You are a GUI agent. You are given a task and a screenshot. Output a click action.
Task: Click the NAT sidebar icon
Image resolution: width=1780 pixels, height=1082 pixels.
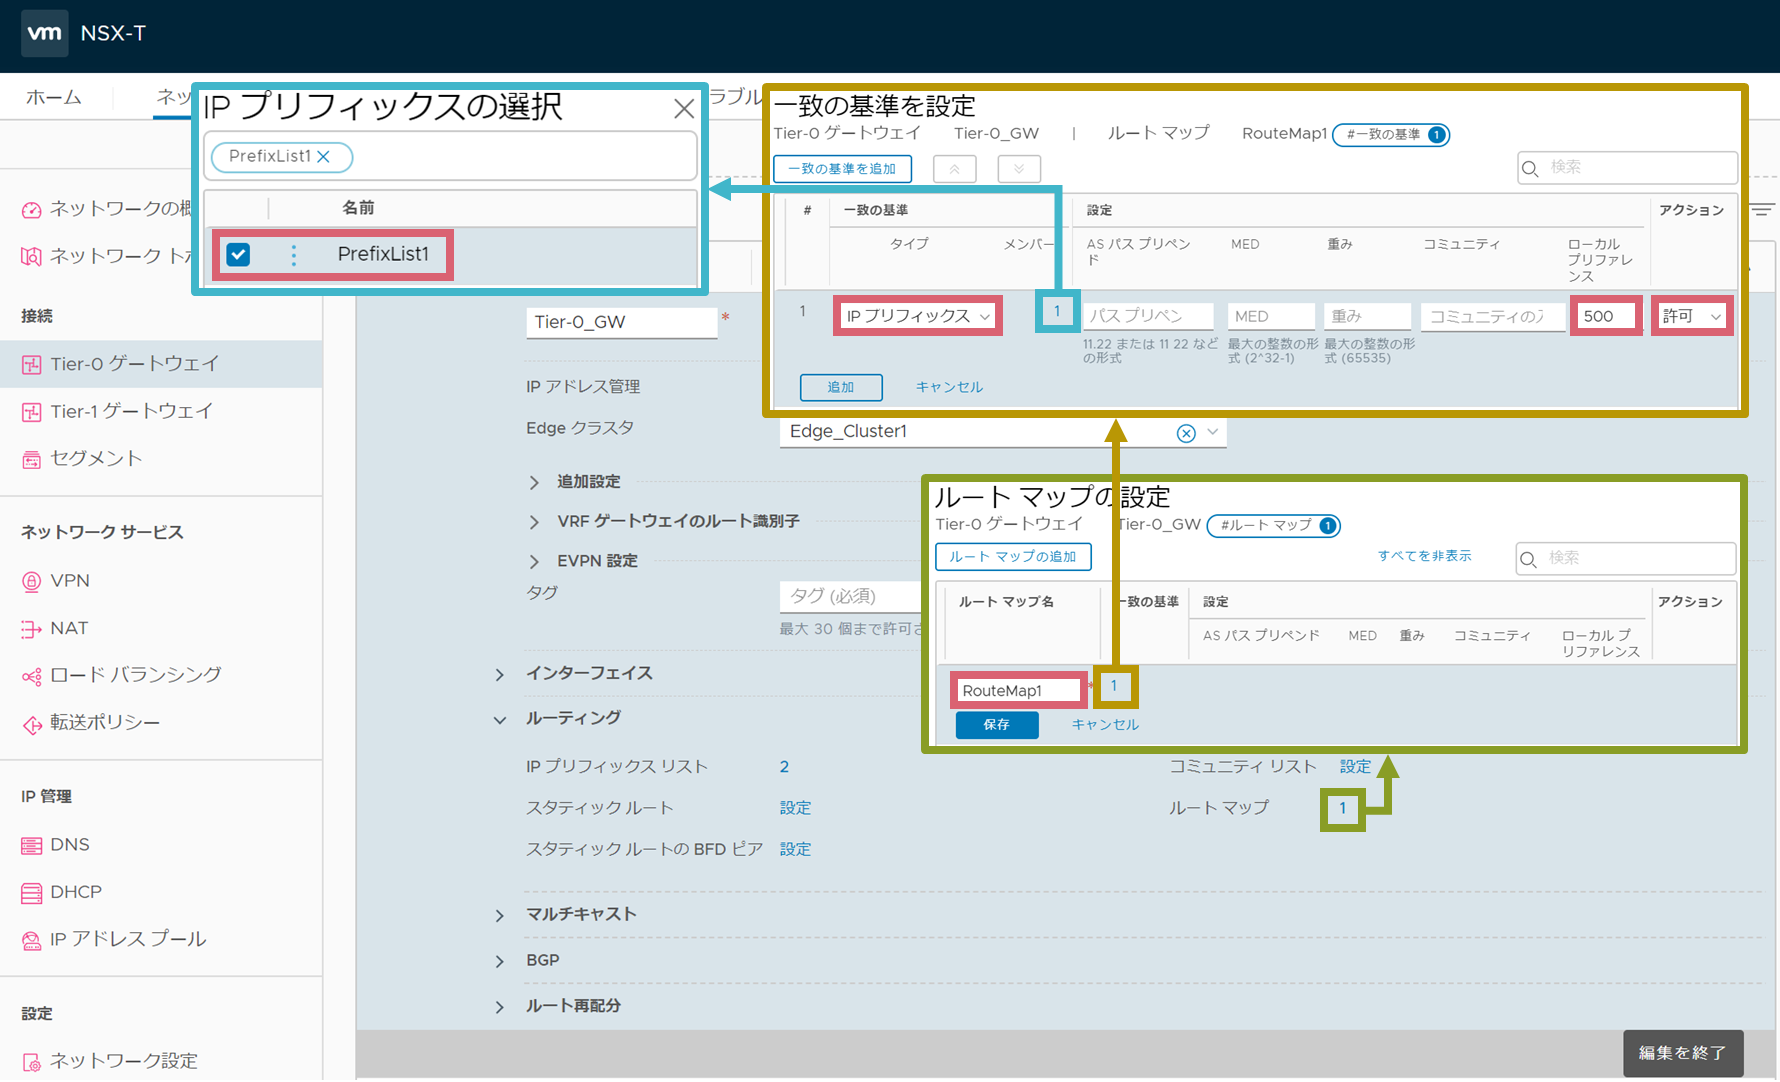(32, 629)
